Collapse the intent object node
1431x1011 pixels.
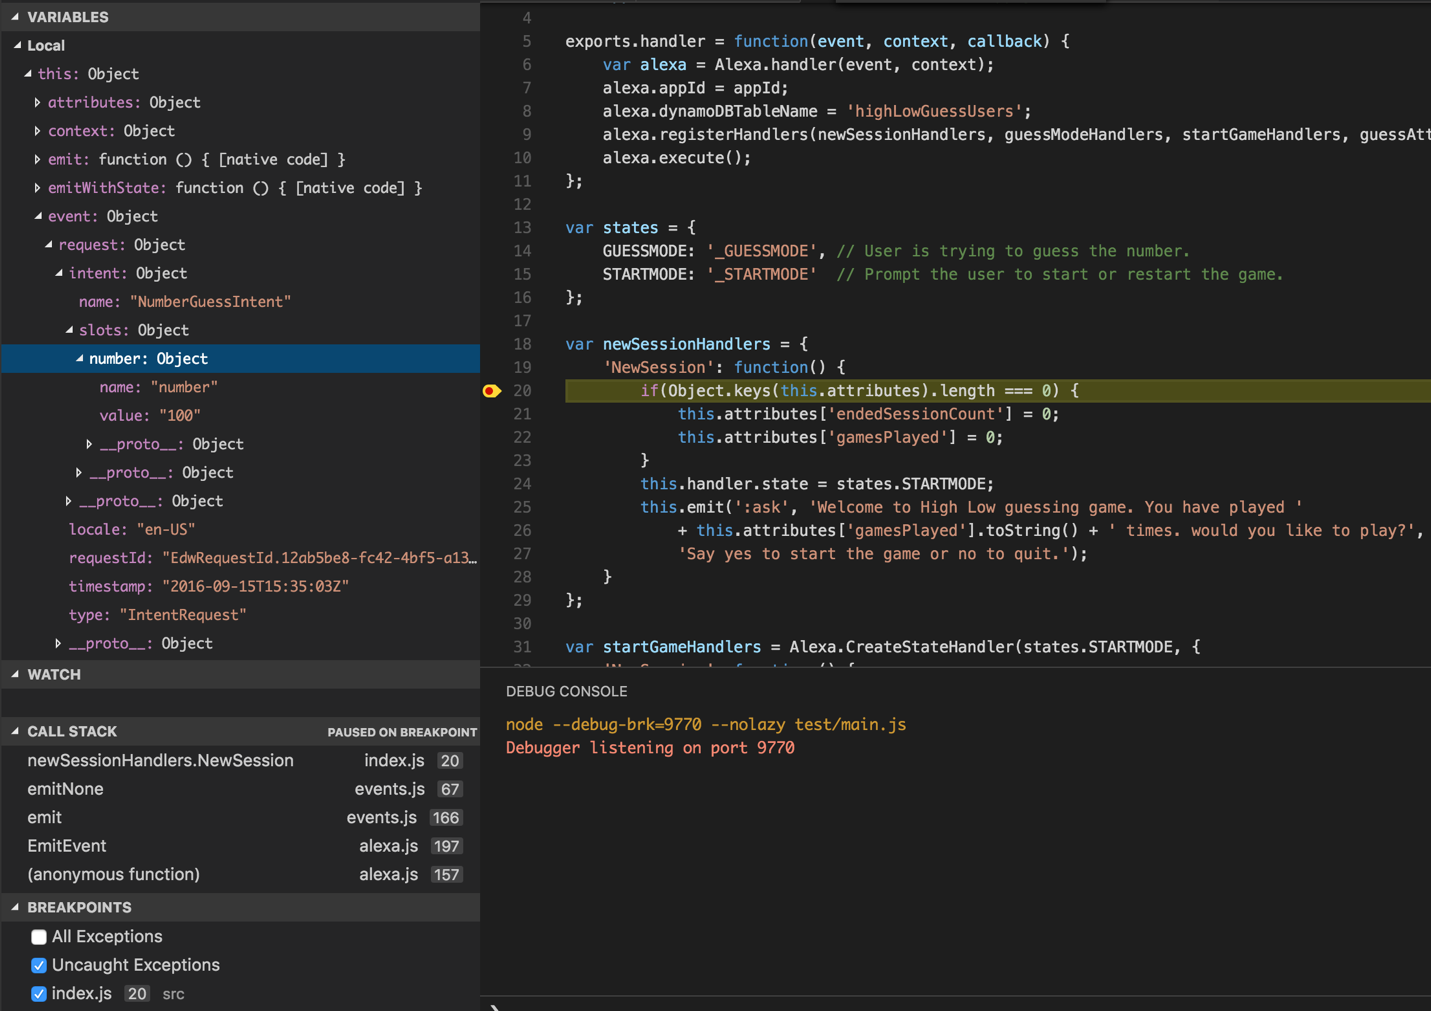pos(59,273)
